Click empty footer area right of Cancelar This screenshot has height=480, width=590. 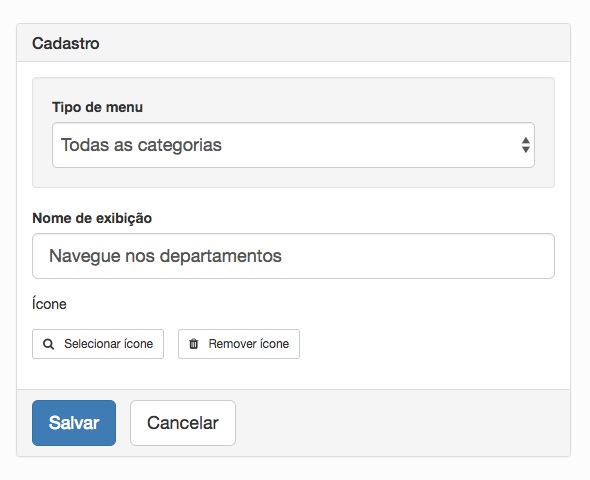pos(403,423)
